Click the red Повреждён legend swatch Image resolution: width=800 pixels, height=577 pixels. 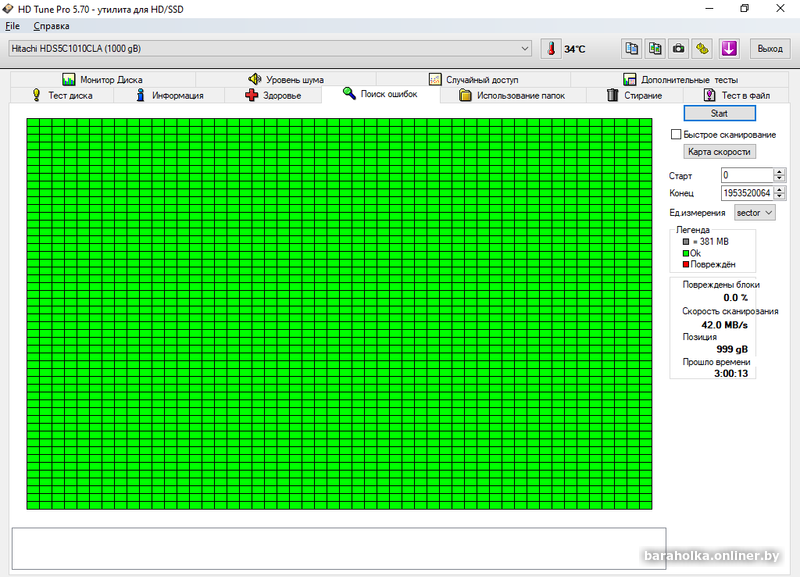point(686,264)
